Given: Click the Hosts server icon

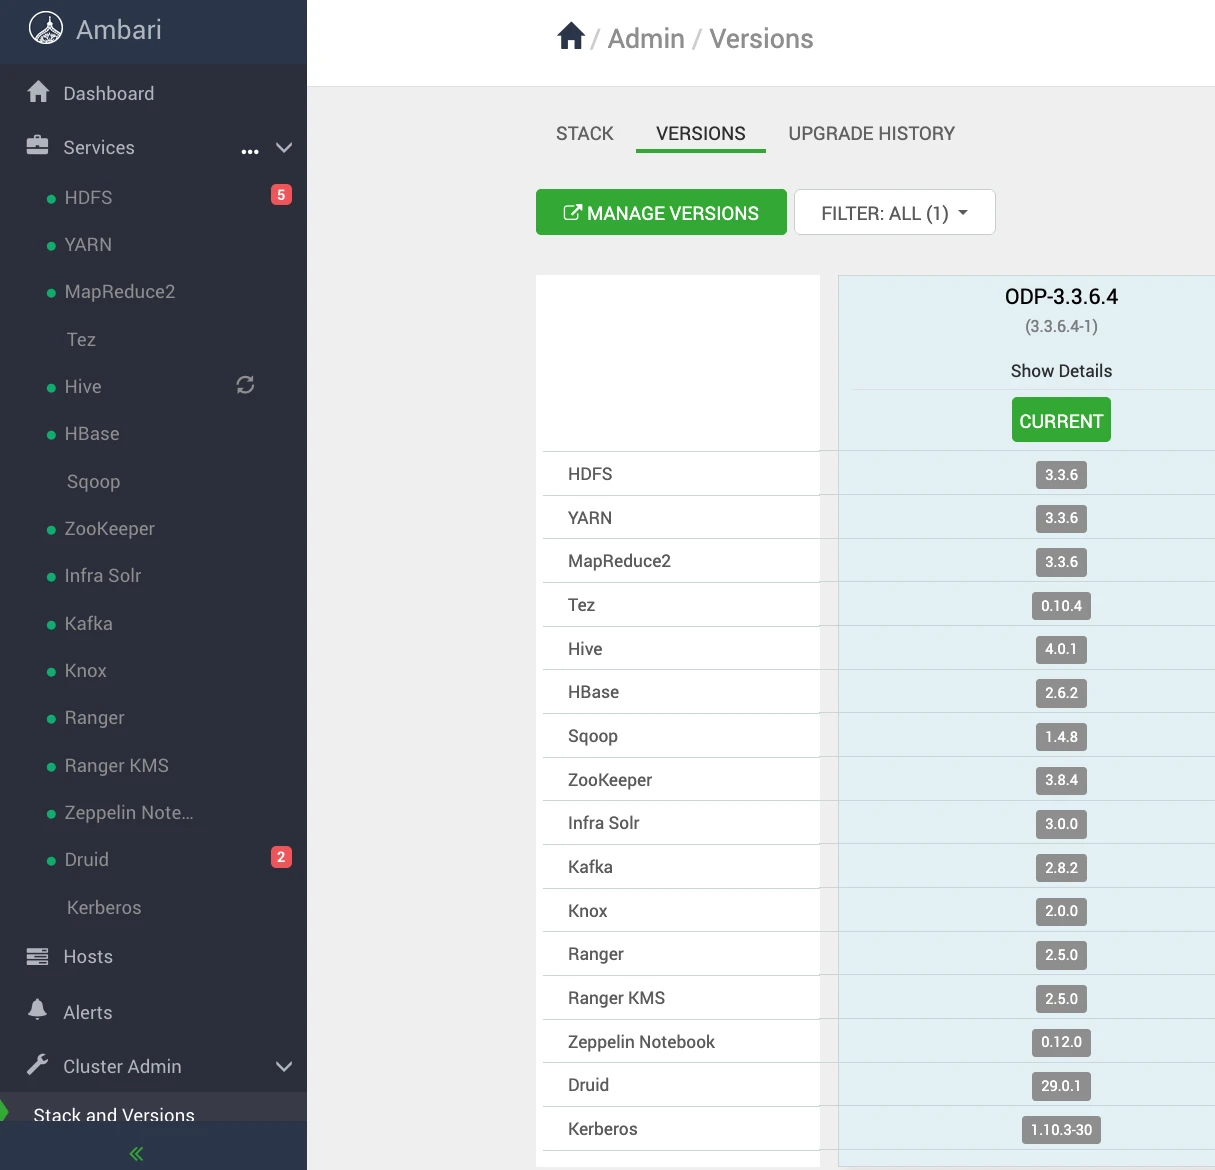Looking at the screenshot, I should [37, 957].
